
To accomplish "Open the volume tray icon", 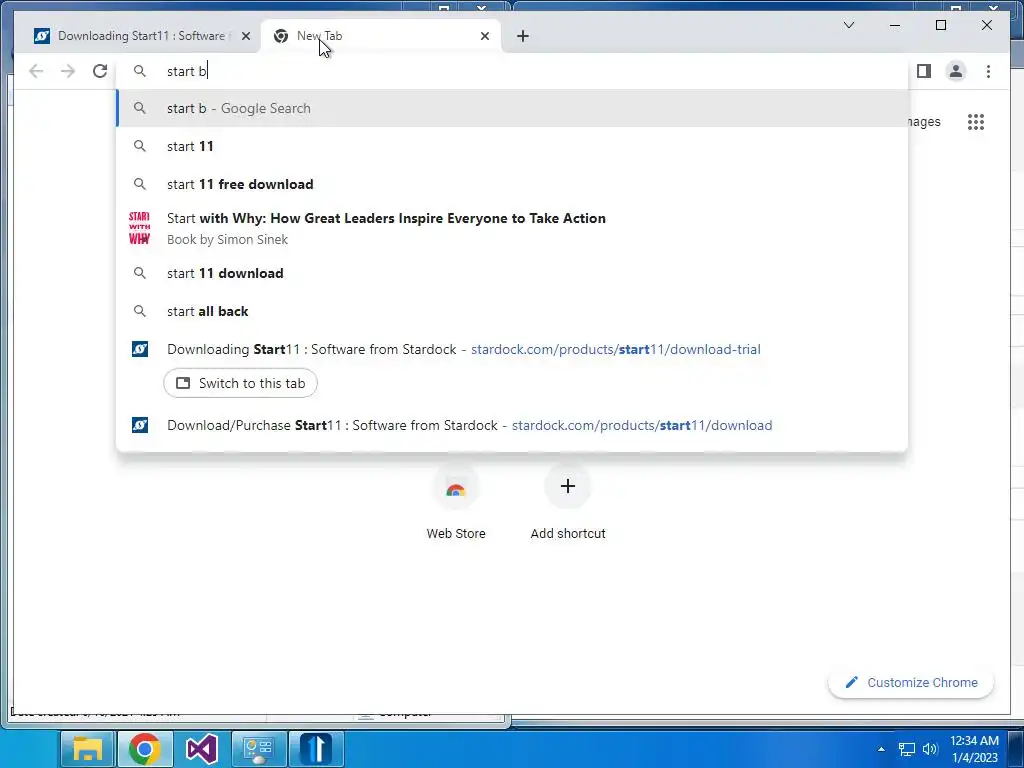I will click(x=931, y=749).
